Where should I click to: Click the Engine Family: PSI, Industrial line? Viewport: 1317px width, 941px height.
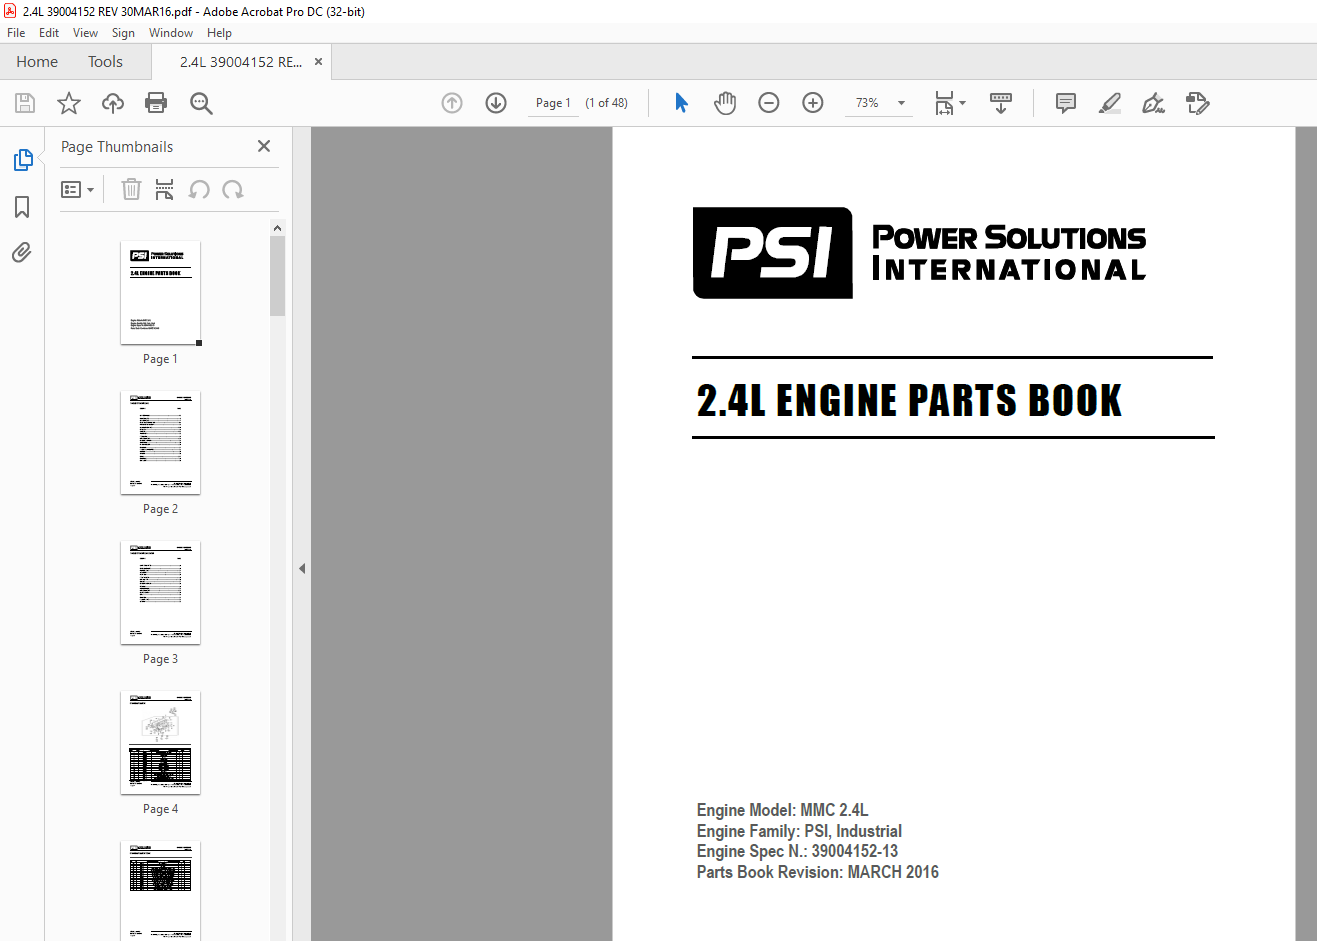point(799,831)
